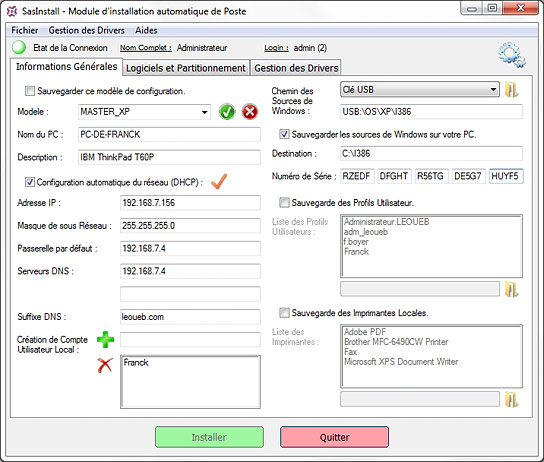Open the Clé USB source path dropdown

click(x=493, y=90)
